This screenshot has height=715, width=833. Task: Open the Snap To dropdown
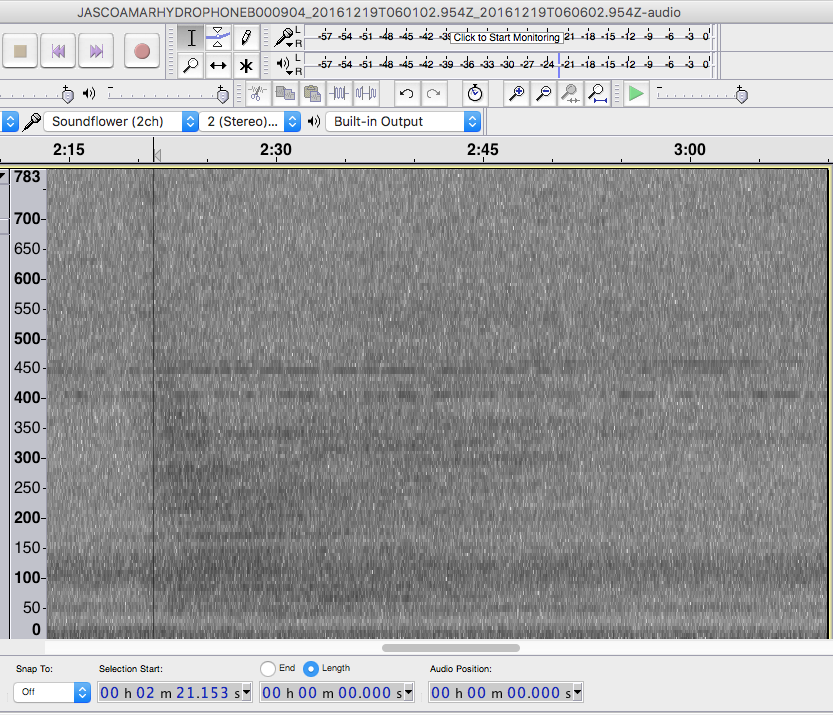pos(51,692)
